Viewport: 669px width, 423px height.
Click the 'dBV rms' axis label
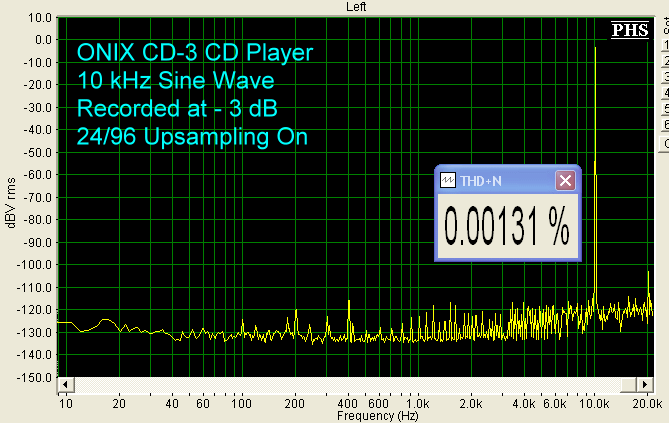(11, 203)
